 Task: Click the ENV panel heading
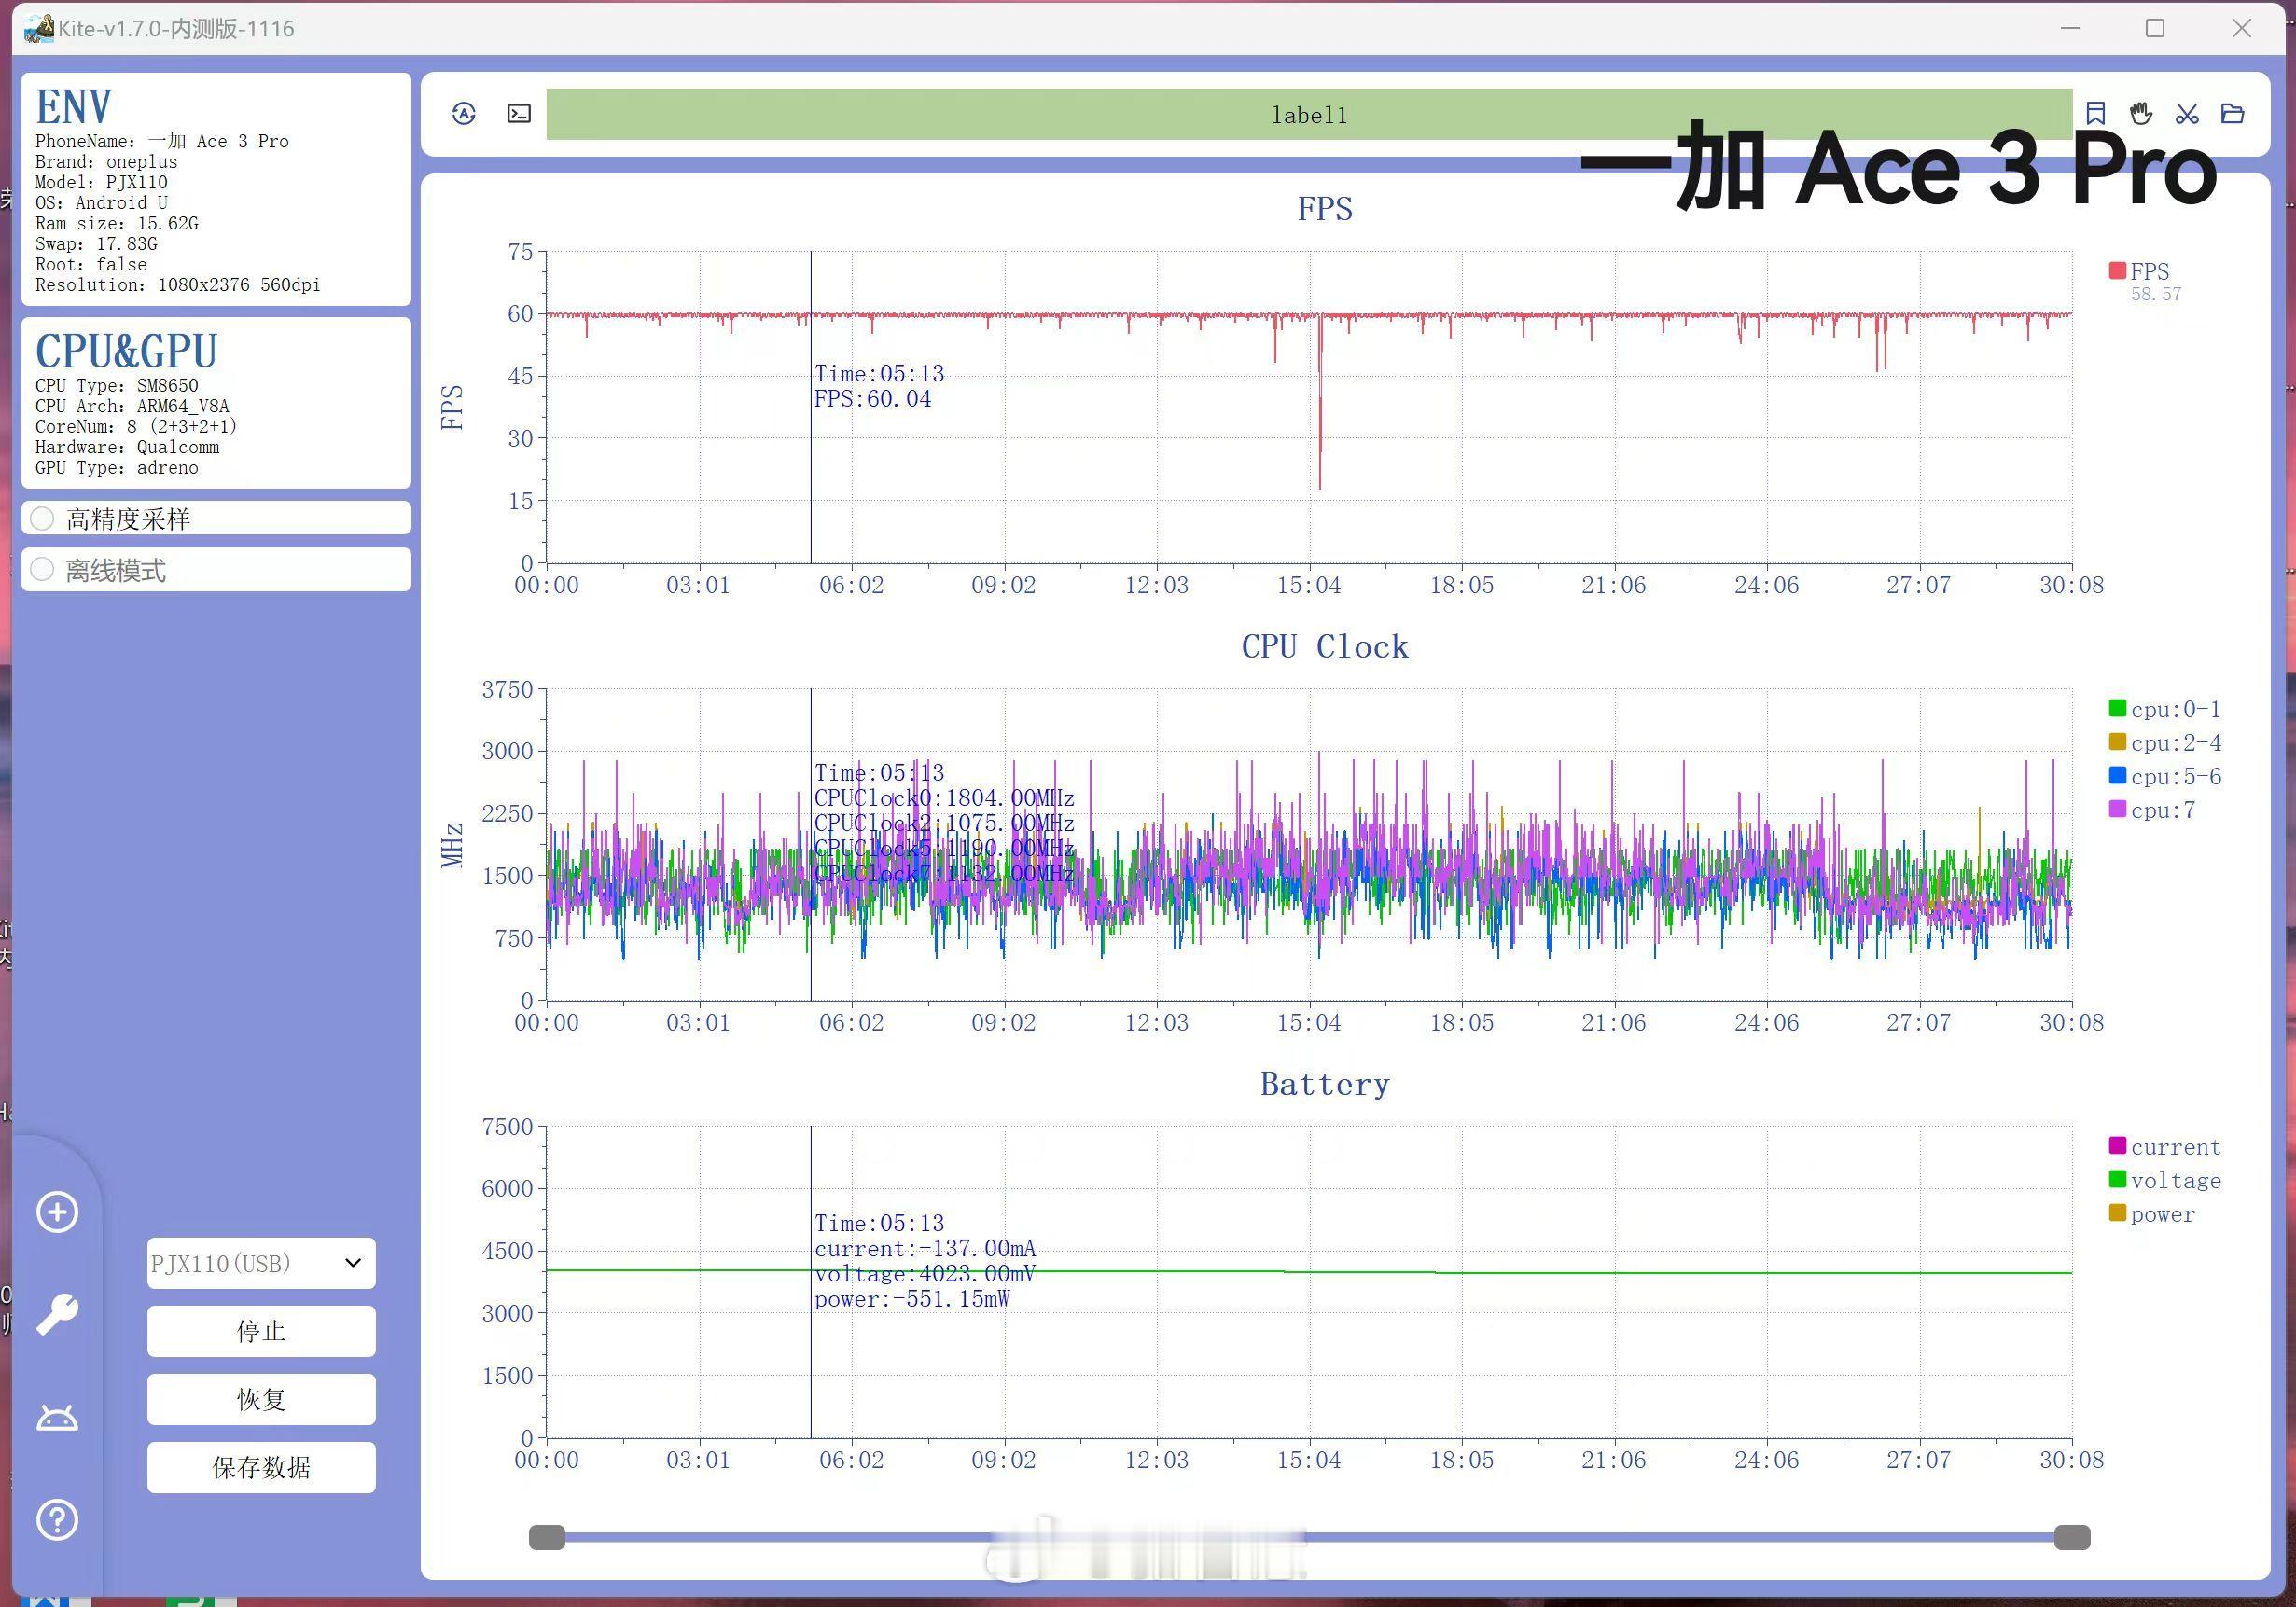pos(73,106)
